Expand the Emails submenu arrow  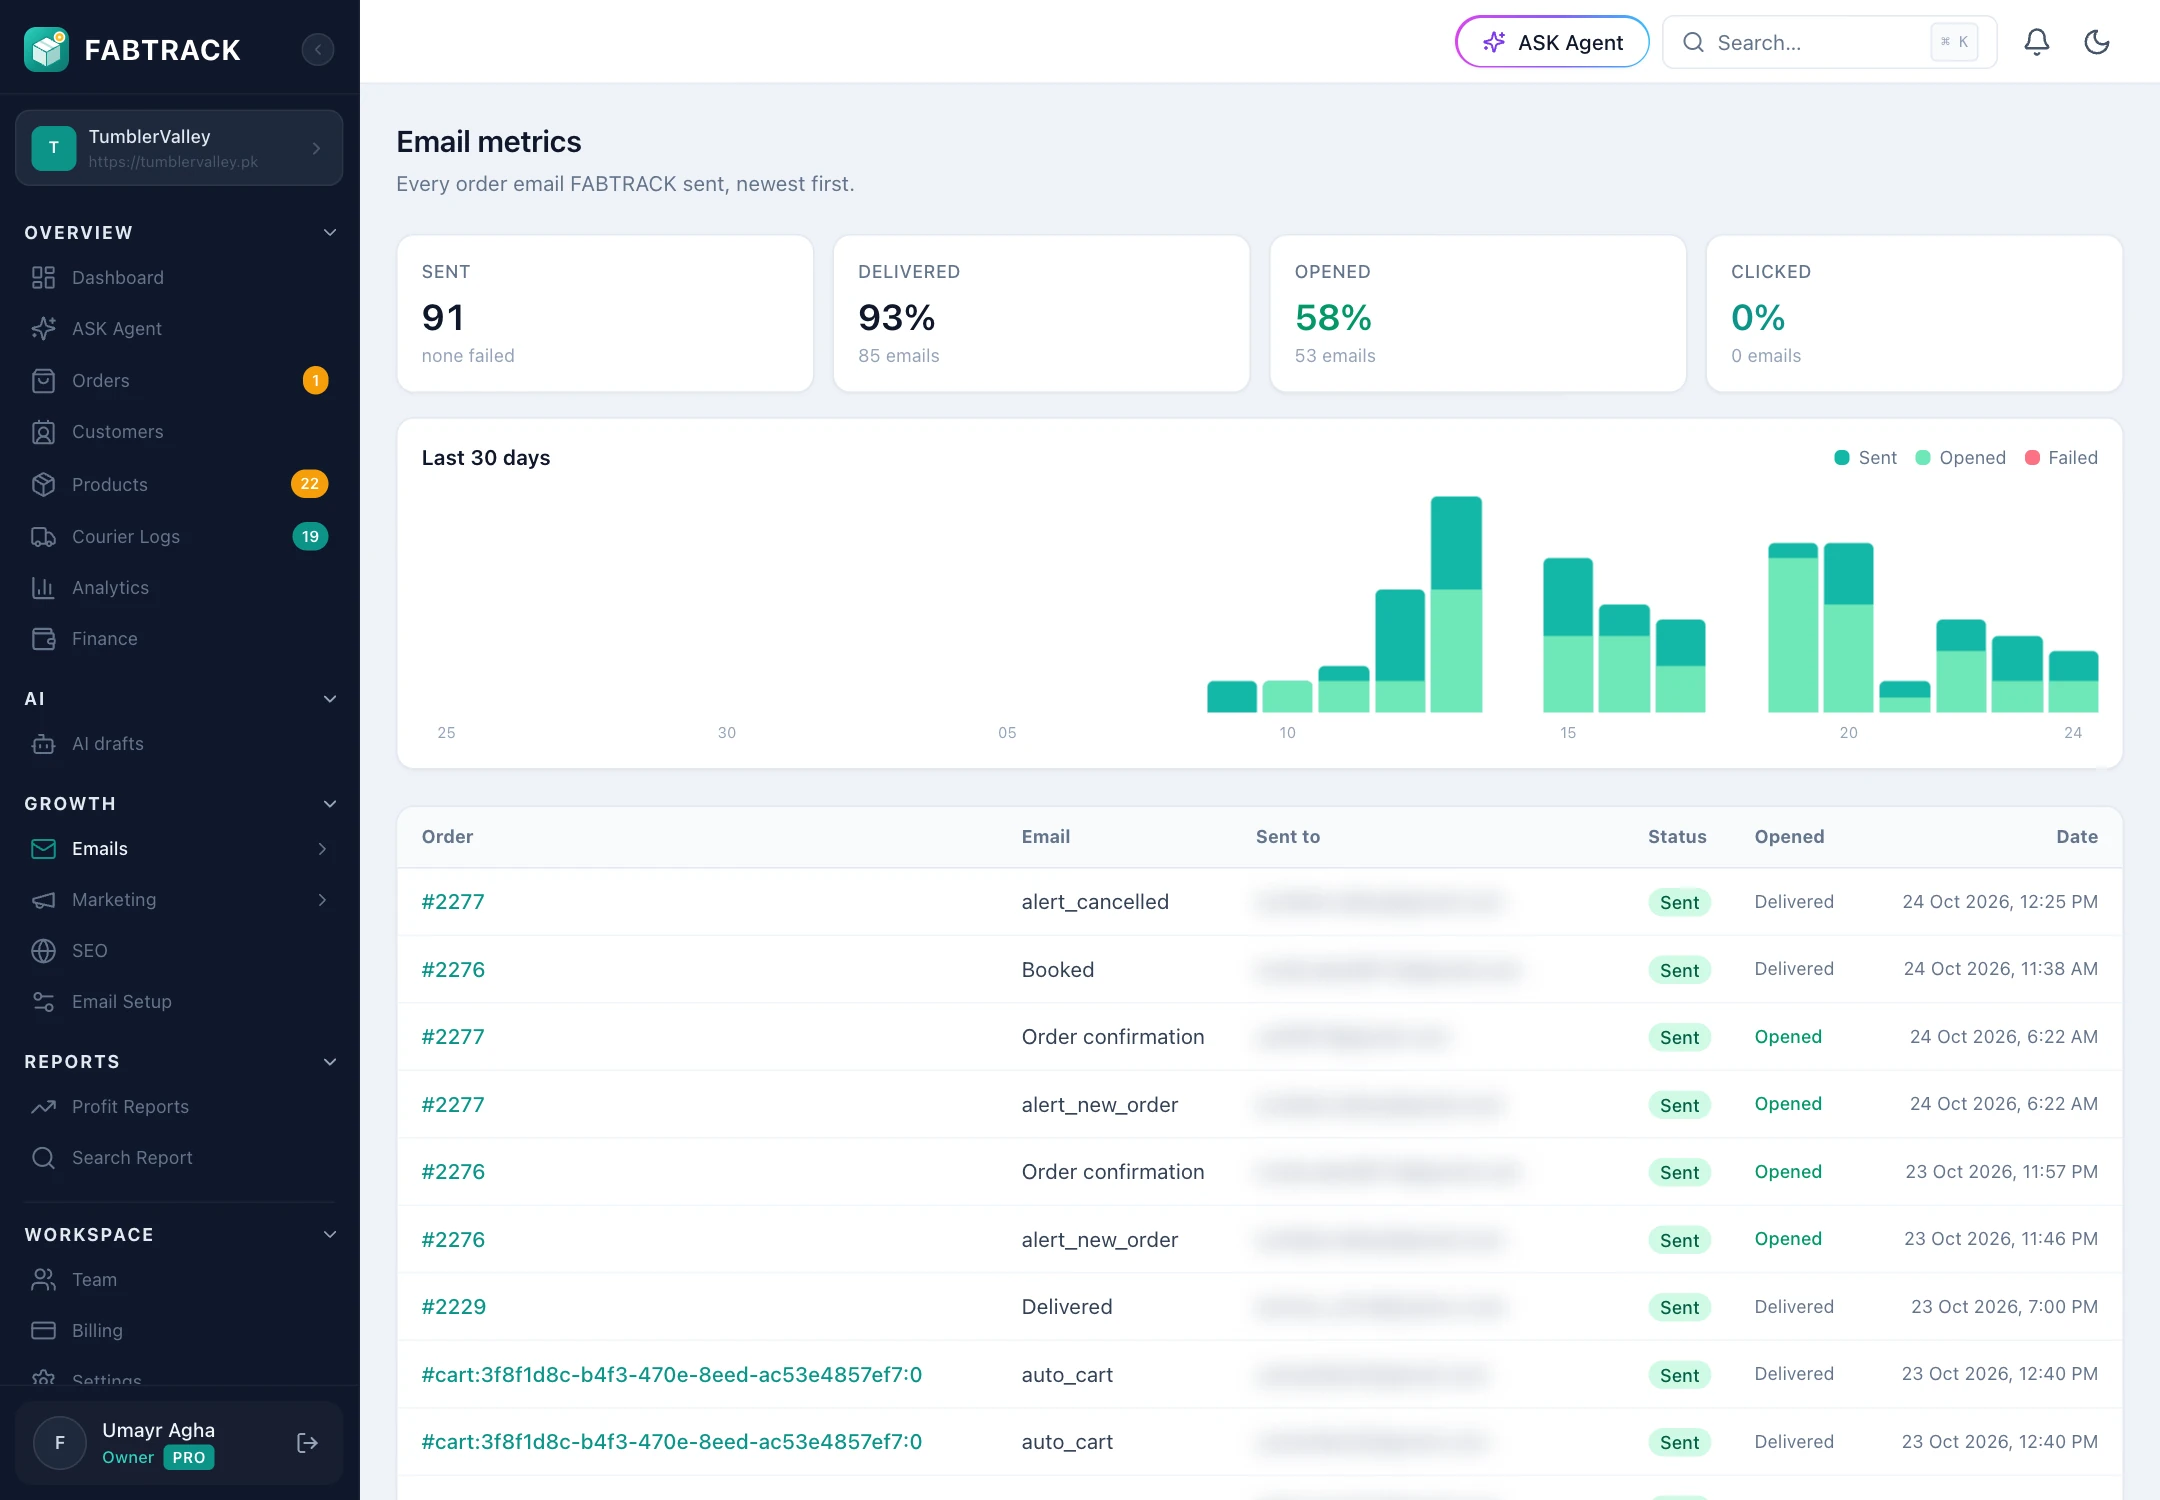322,848
